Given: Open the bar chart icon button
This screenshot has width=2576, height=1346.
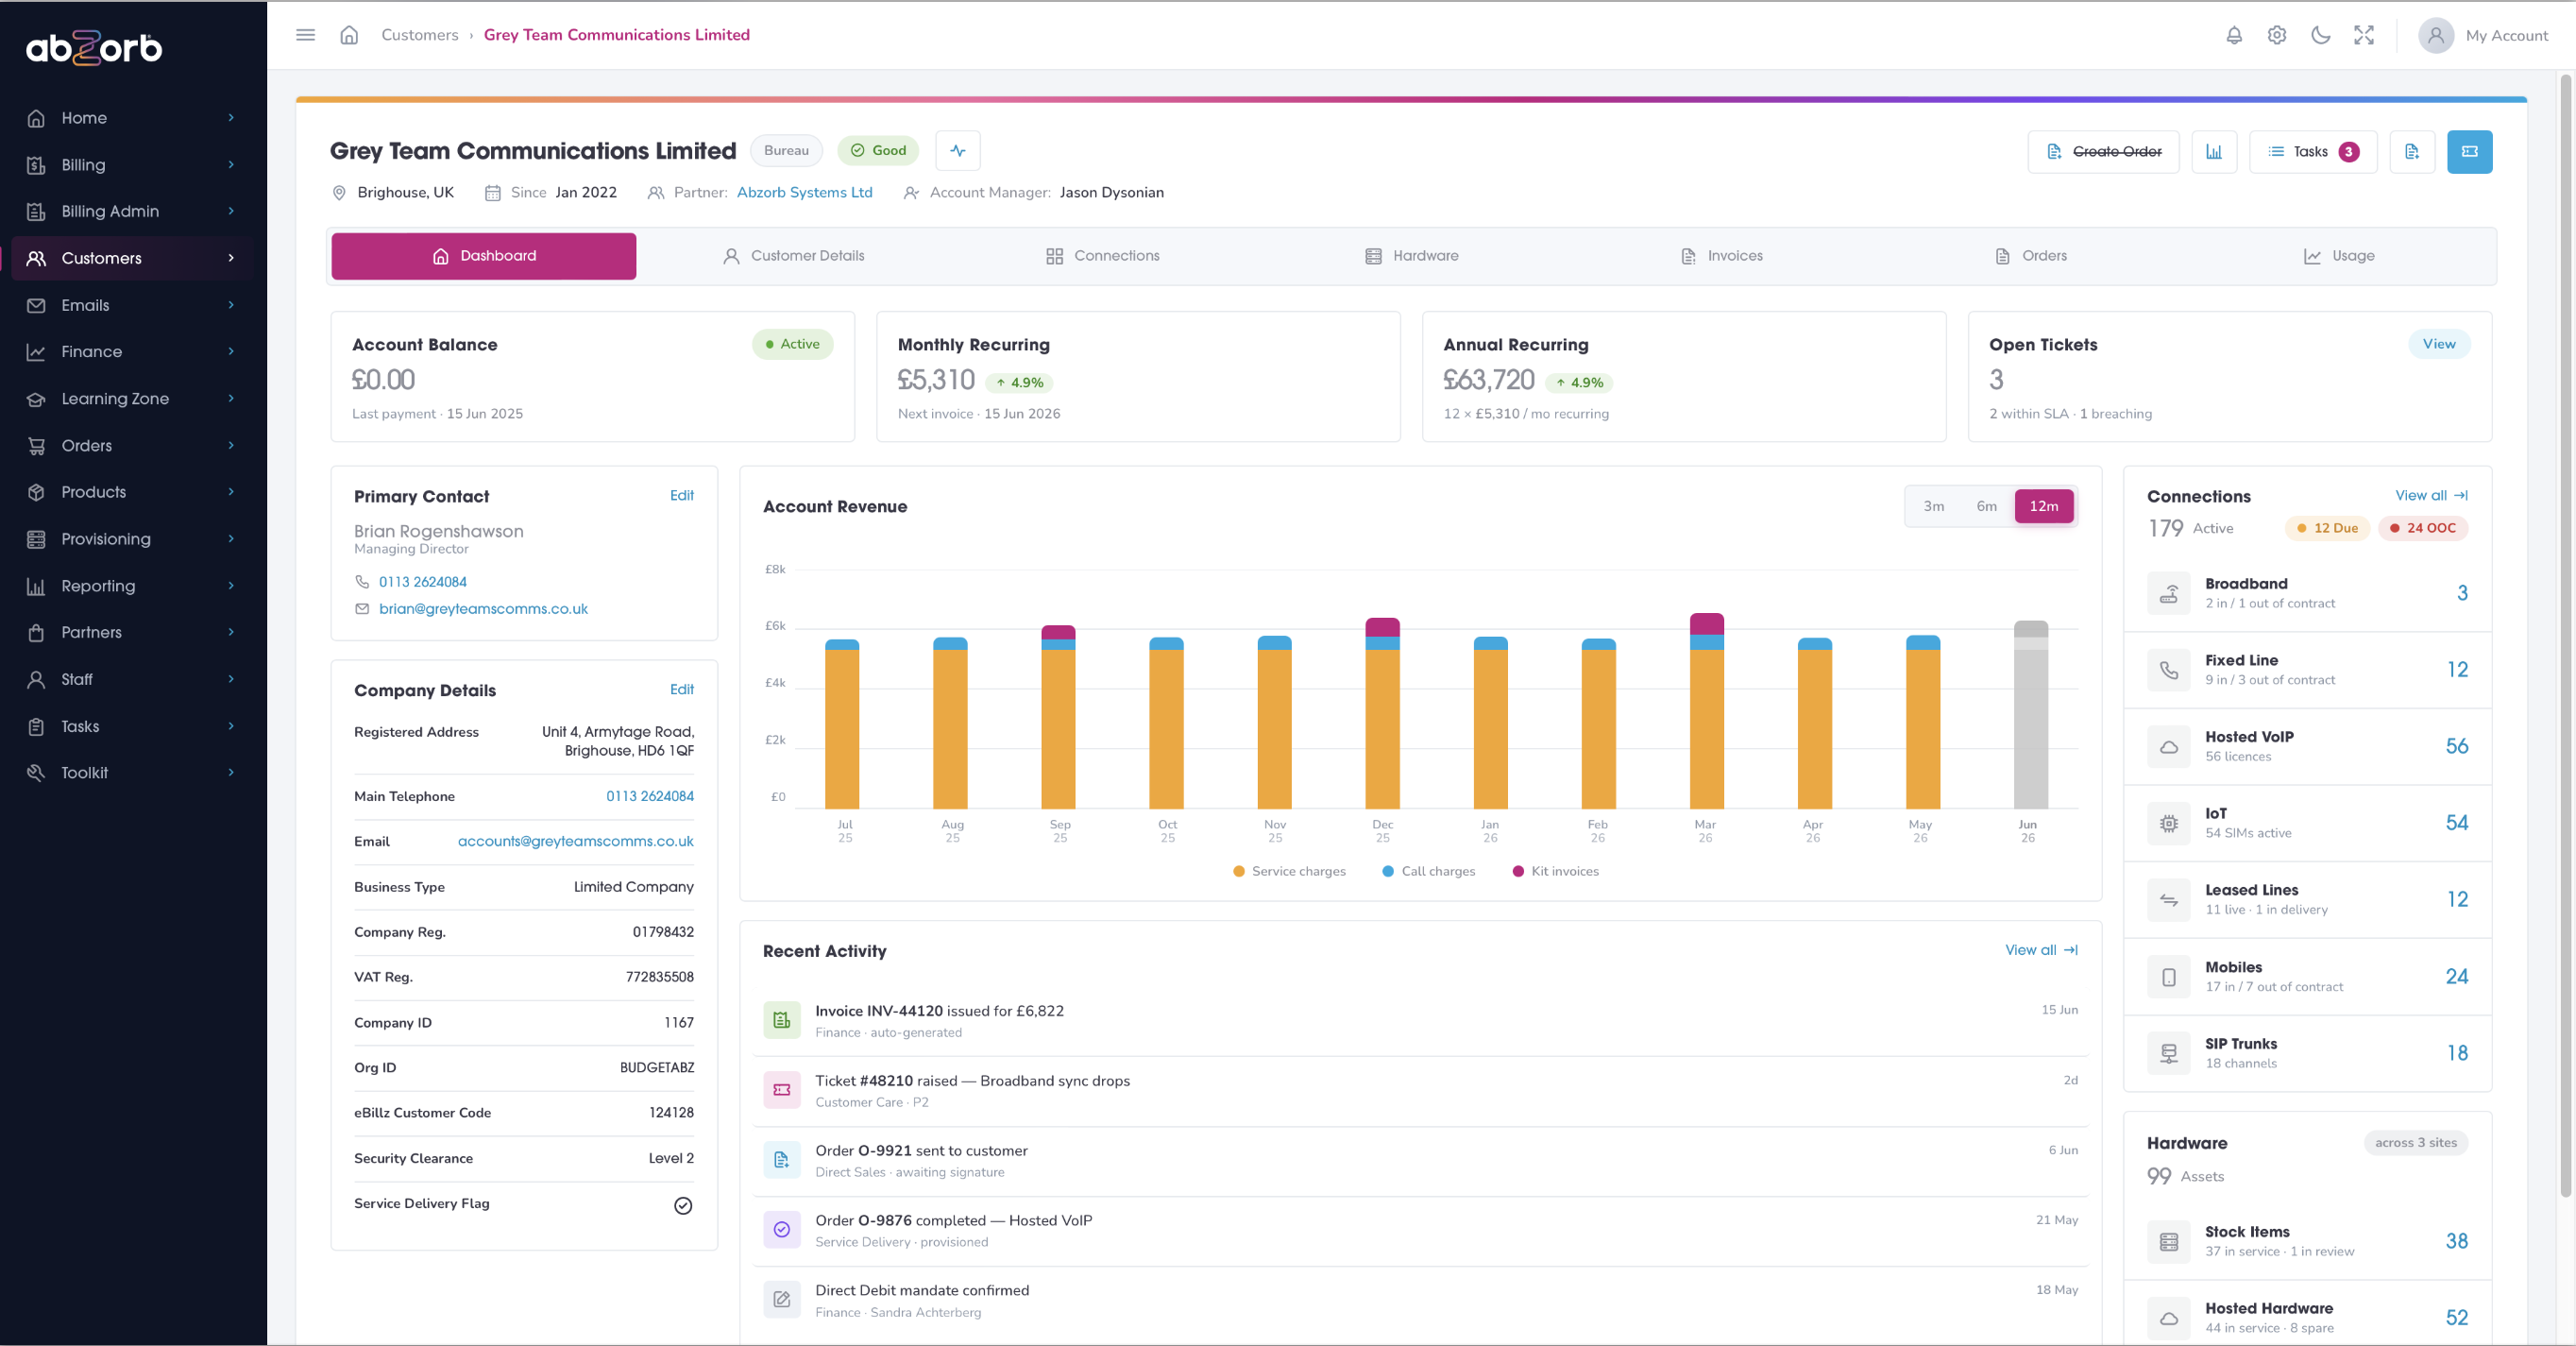Looking at the screenshot, I should coord(2214,152).
